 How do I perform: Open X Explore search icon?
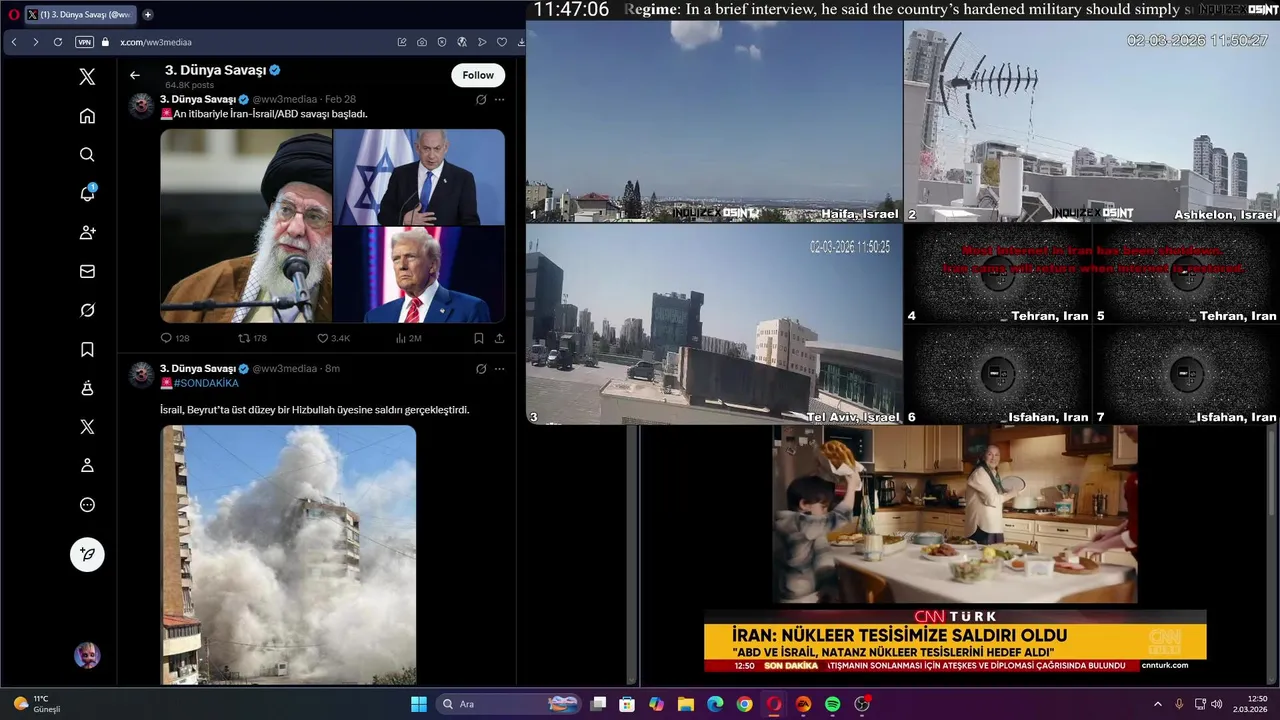[x=87, y=154]
